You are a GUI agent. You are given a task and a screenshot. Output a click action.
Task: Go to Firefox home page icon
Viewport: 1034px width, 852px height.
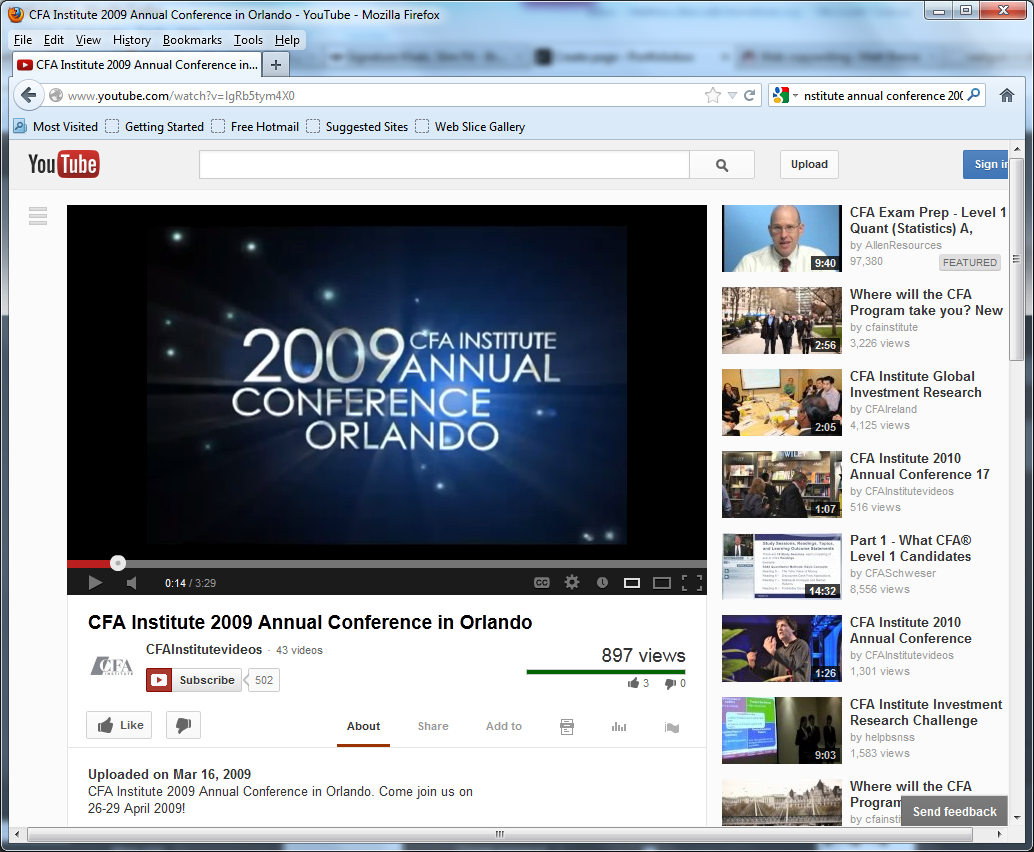(1006, 96)
